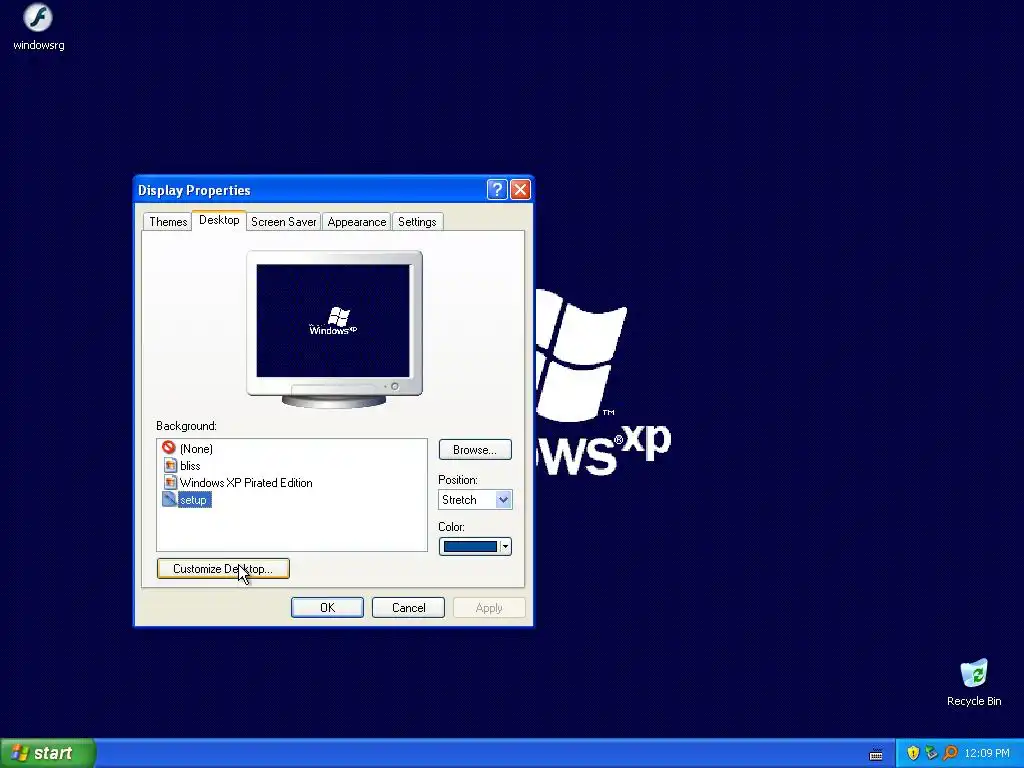Click the on-screen keyboard tray icon
The height and width of the screenshot is (768, 1024).
click(876, 754)
